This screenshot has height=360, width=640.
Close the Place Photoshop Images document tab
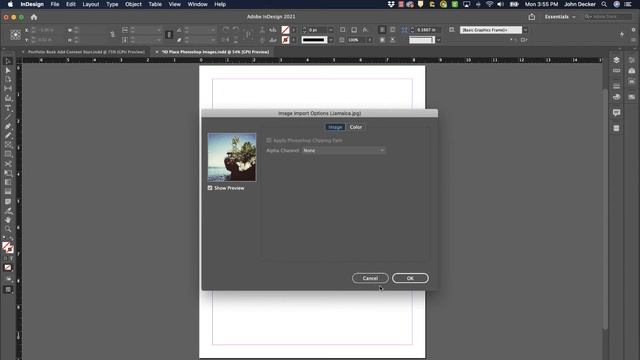157,52
